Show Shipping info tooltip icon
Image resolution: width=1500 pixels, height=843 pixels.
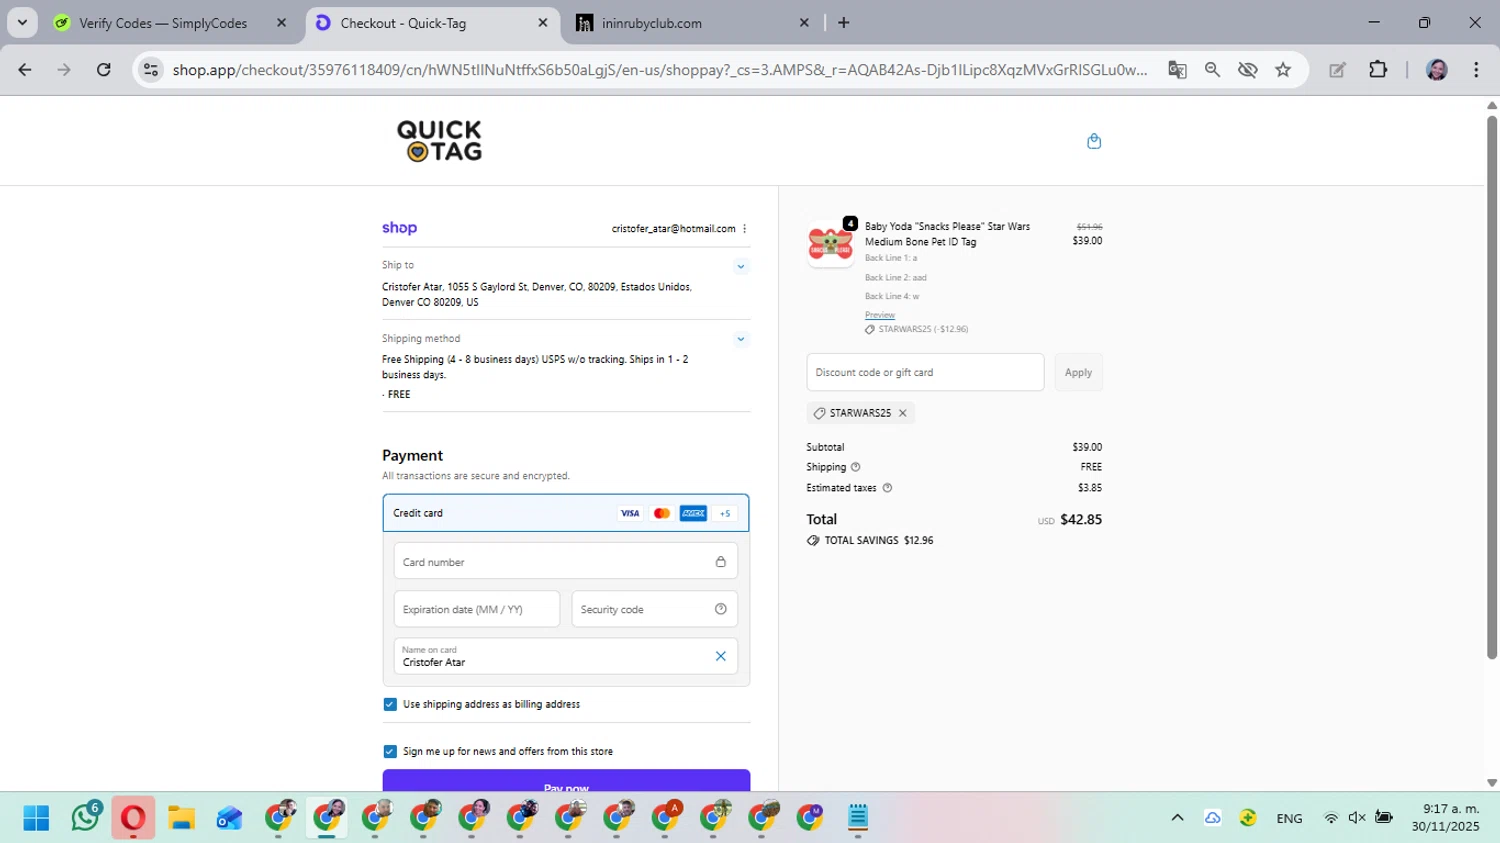pos(855,467)
